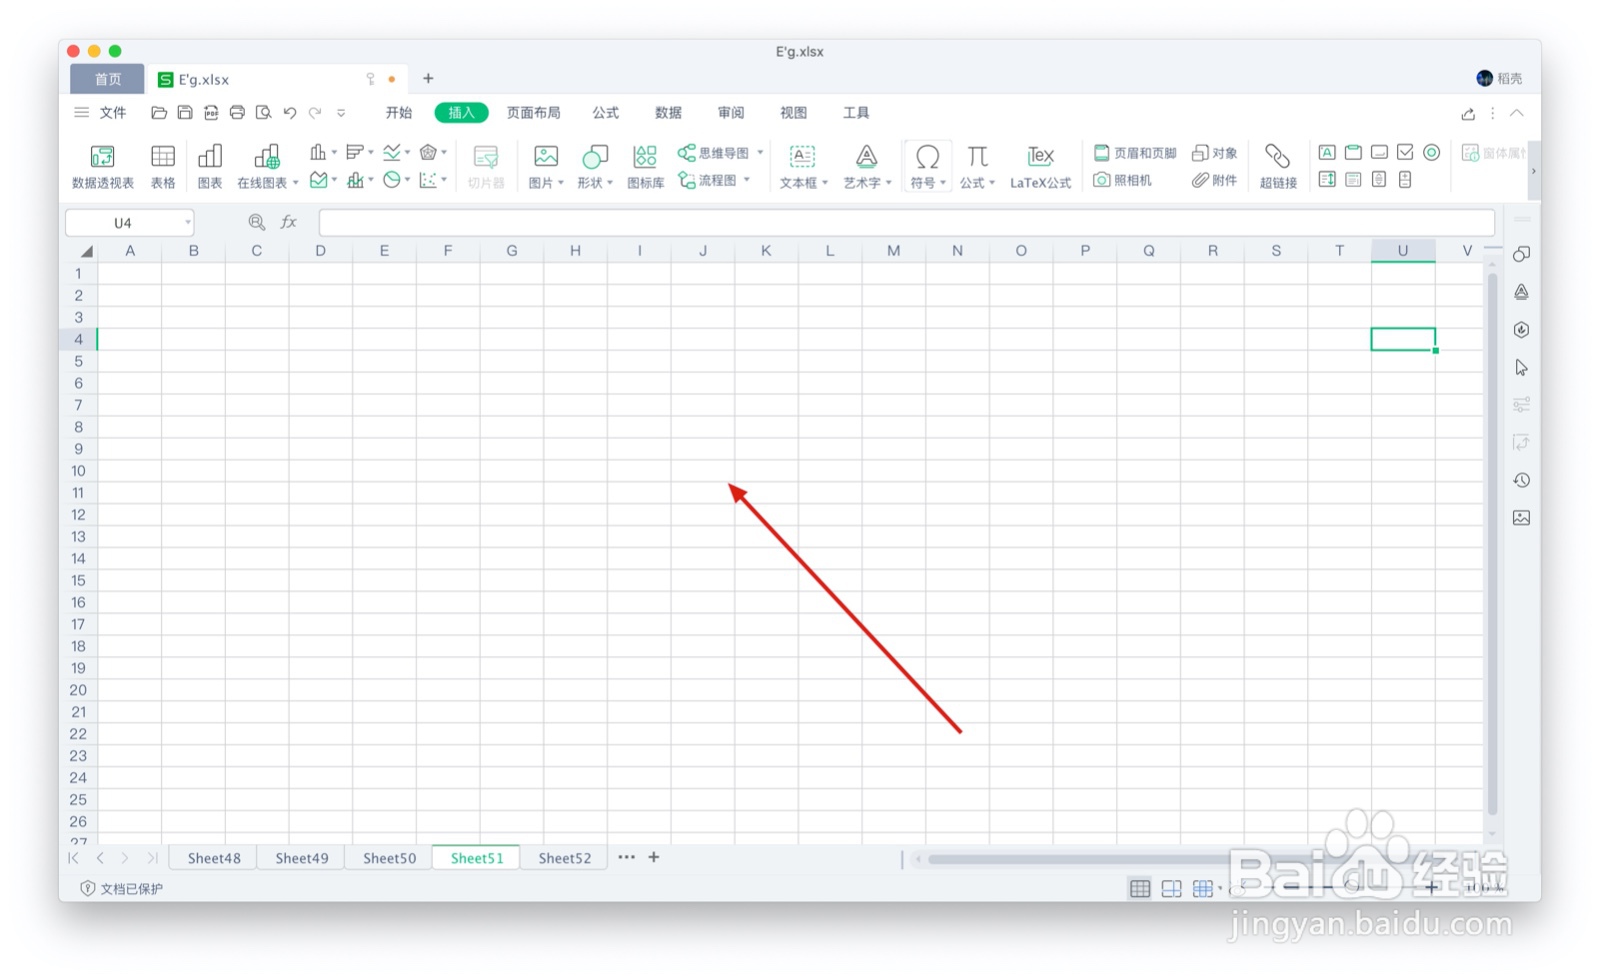Open the shapes icon in right sidebar

click(x=1521, y=254)
